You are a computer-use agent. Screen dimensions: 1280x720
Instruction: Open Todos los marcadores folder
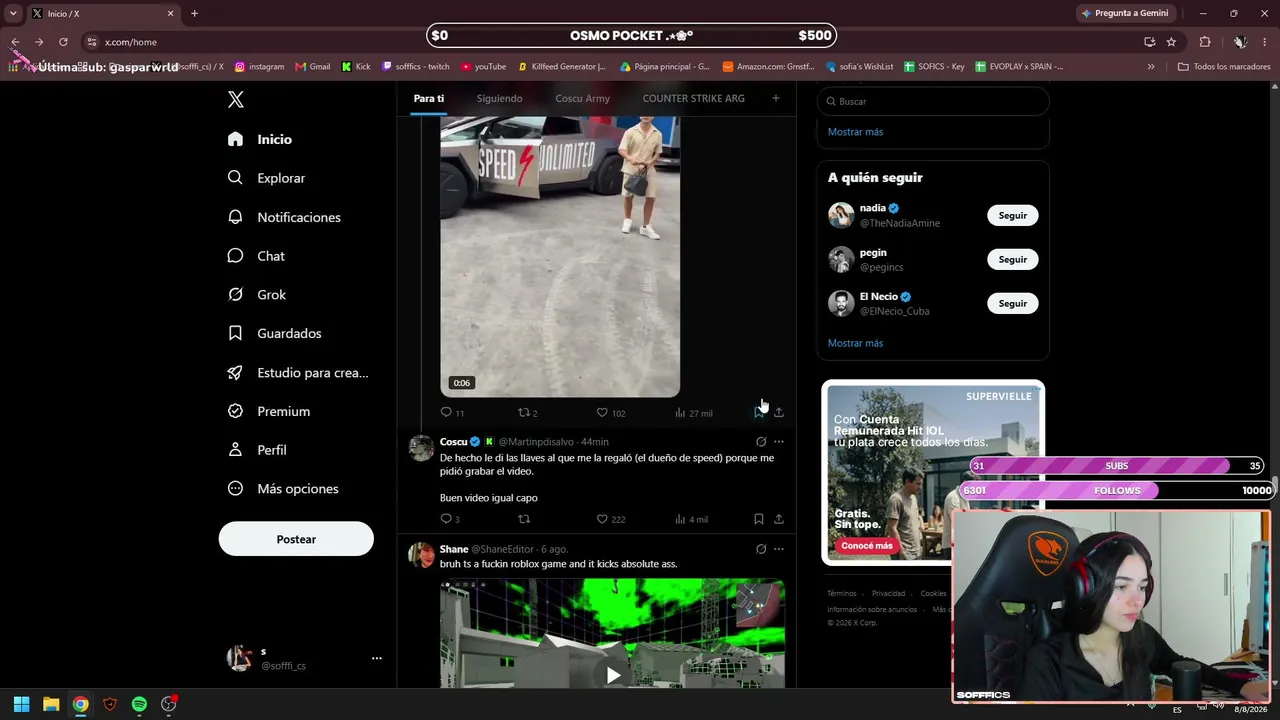click(x=1223, y=67)
